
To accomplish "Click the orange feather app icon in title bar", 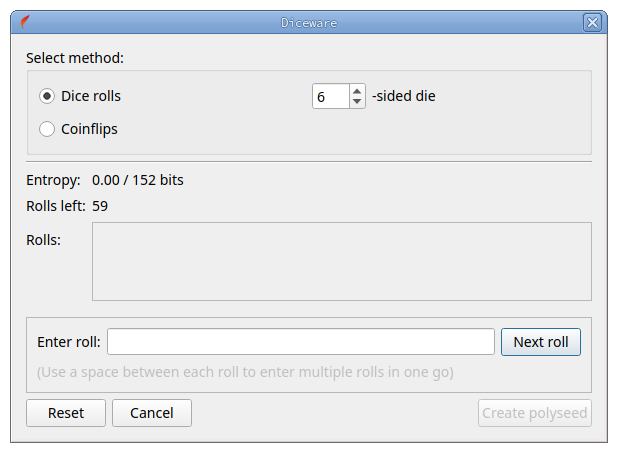I will (25, 22).
